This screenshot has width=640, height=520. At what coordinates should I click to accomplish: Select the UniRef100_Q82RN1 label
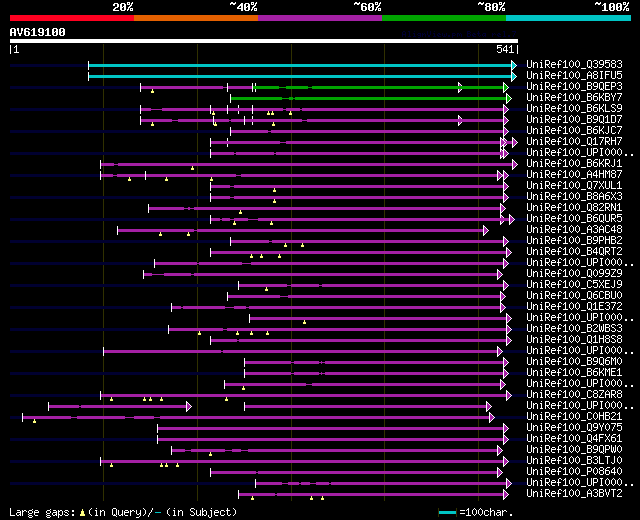(574, 208)
